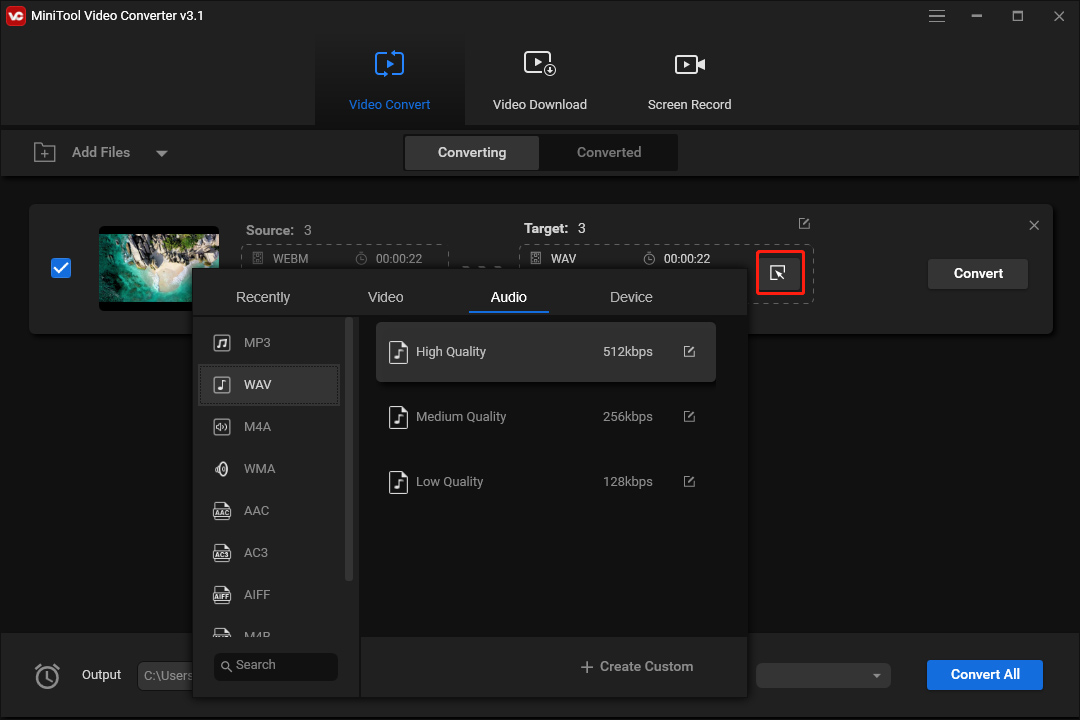Click the target duration 00:00:22

click(687, 258)
